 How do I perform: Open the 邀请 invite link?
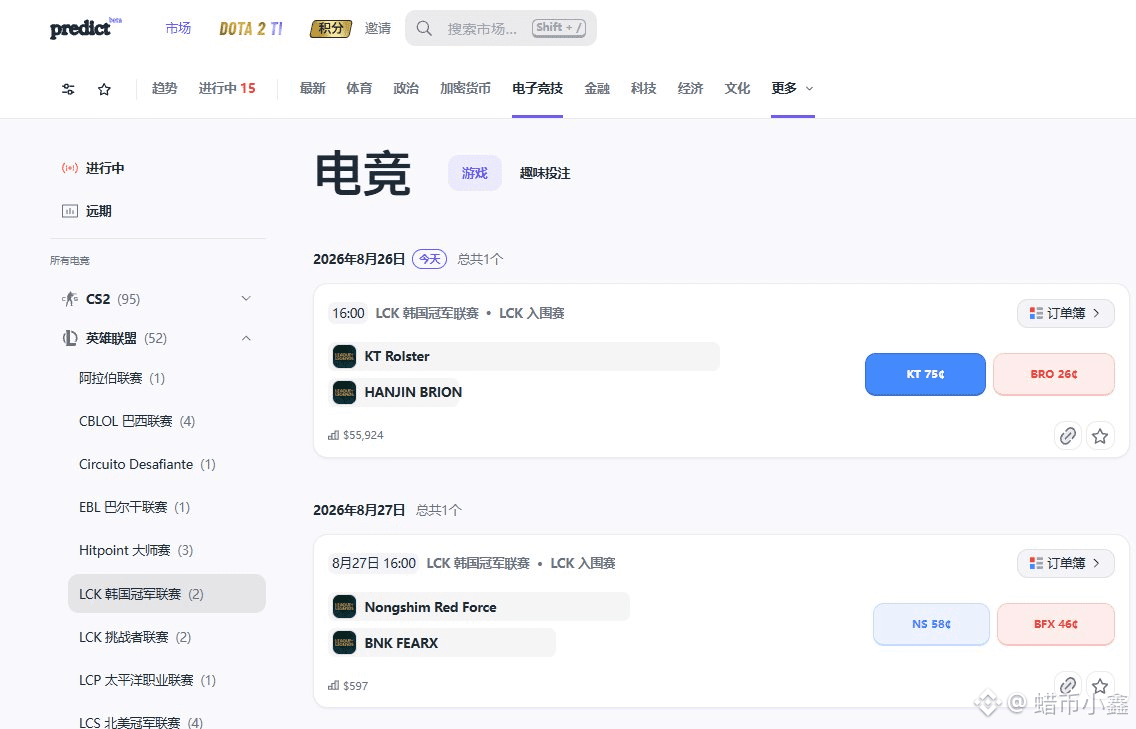point(377,28)
